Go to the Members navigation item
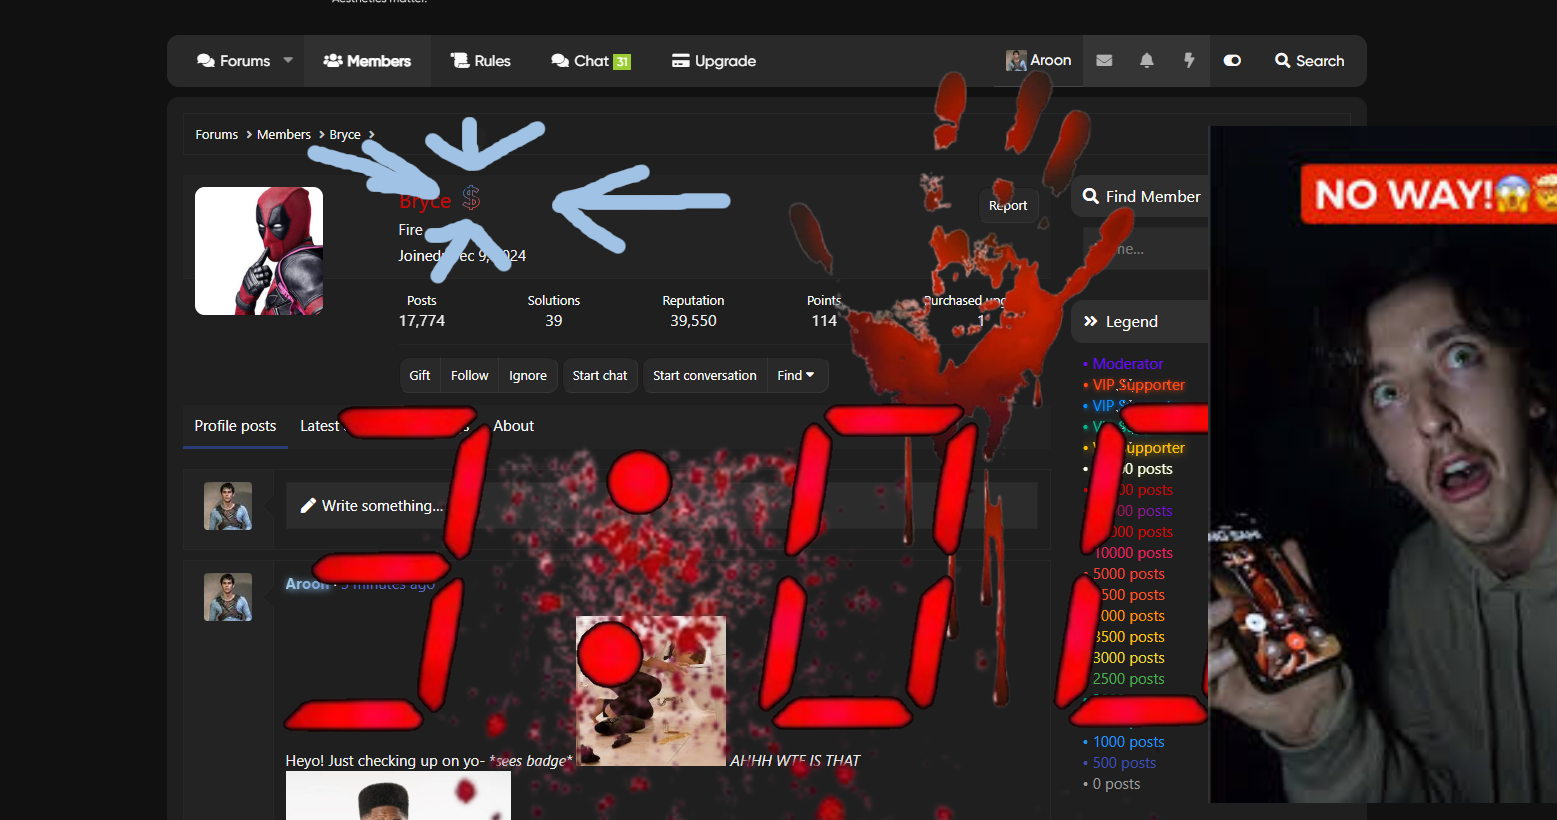This screenshot has width=1557, height=820. [367, 61]
